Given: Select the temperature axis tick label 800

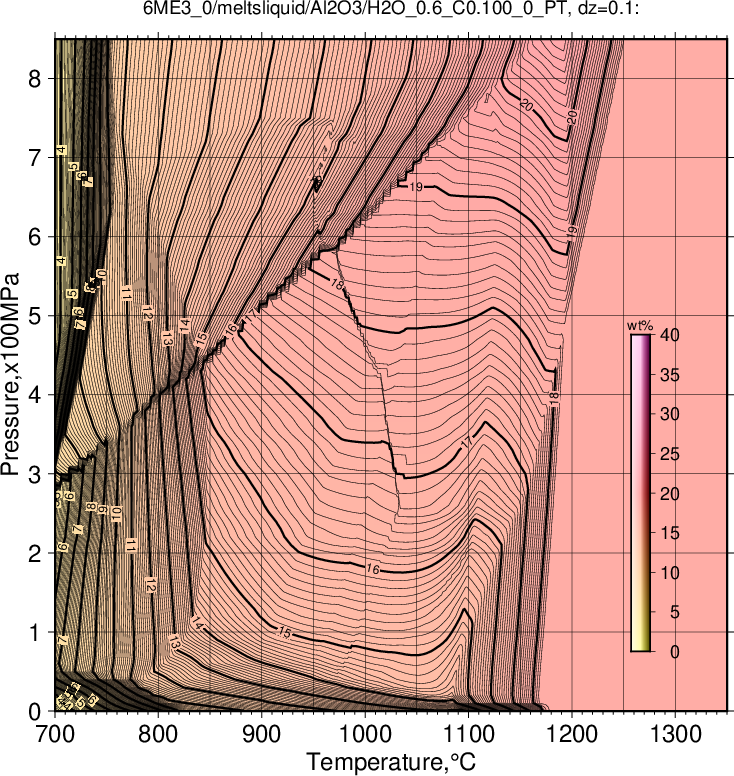Looking at the screenshot, I should coord(158,734).
